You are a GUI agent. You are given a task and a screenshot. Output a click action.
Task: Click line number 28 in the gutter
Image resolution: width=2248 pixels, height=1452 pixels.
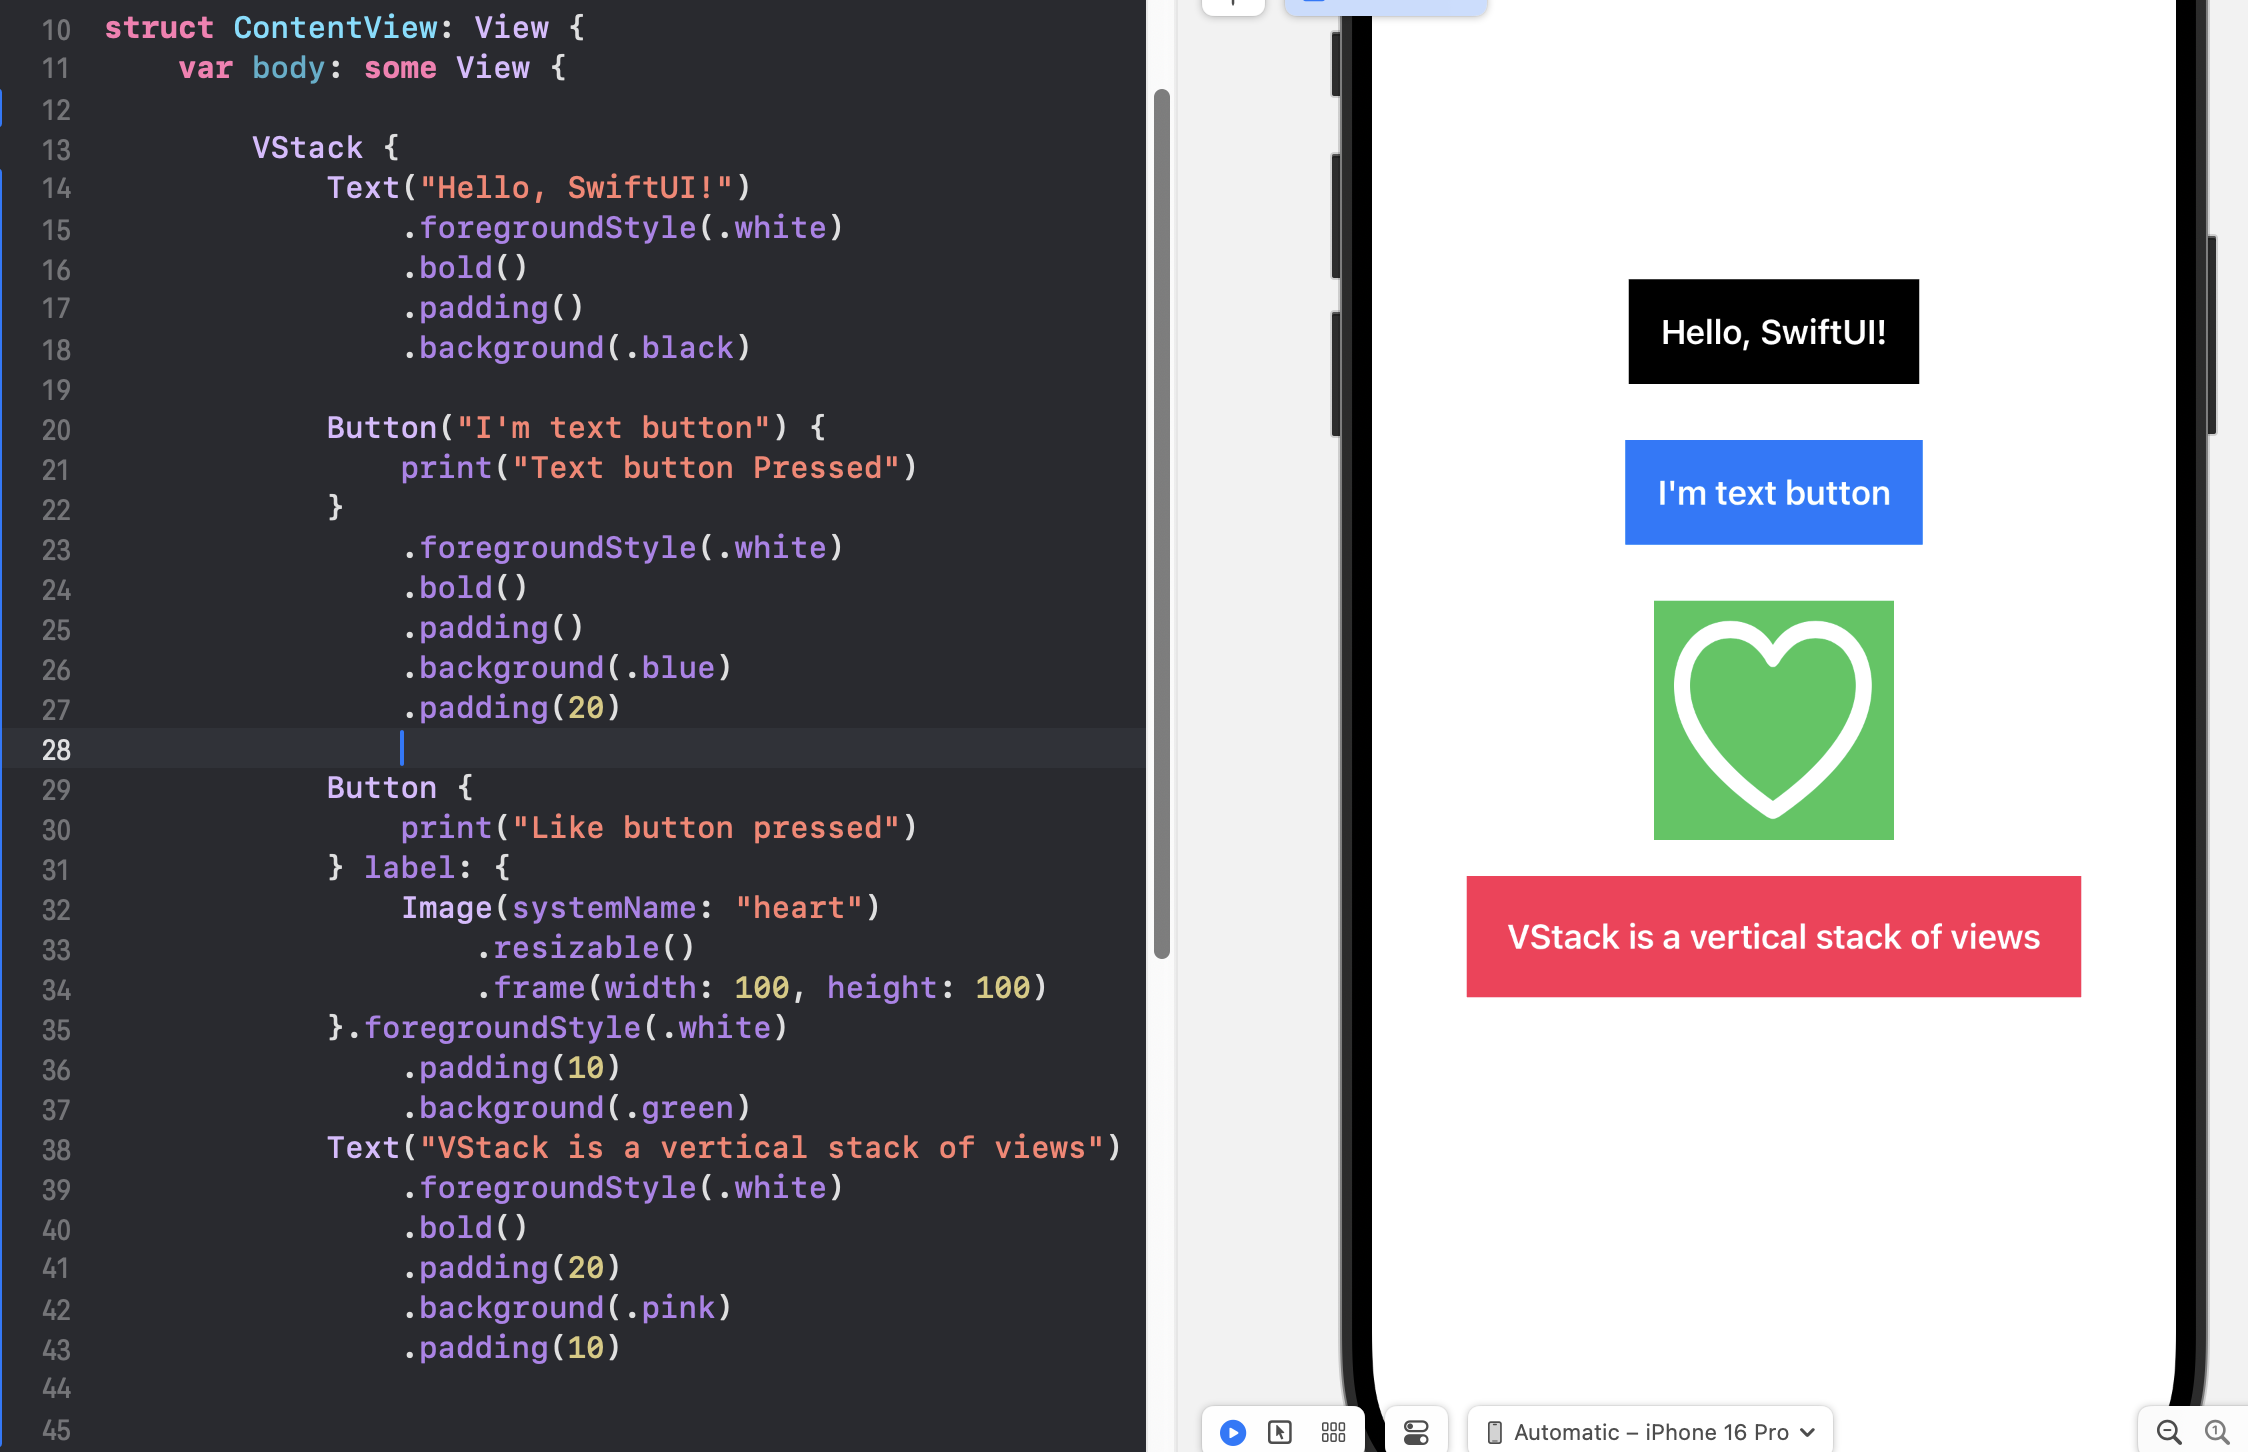(56, 749)
